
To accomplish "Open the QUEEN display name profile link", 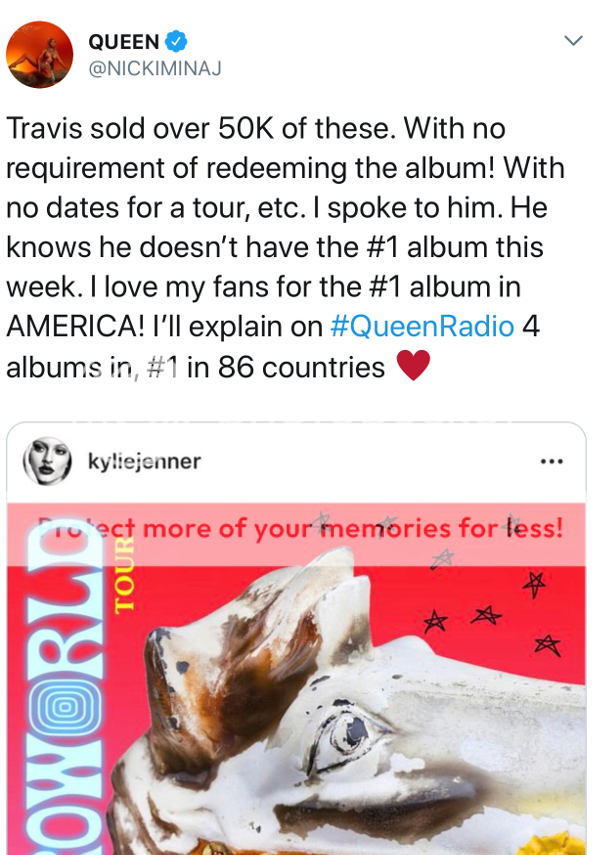I will pyautogui.click(x=123, y=41).
